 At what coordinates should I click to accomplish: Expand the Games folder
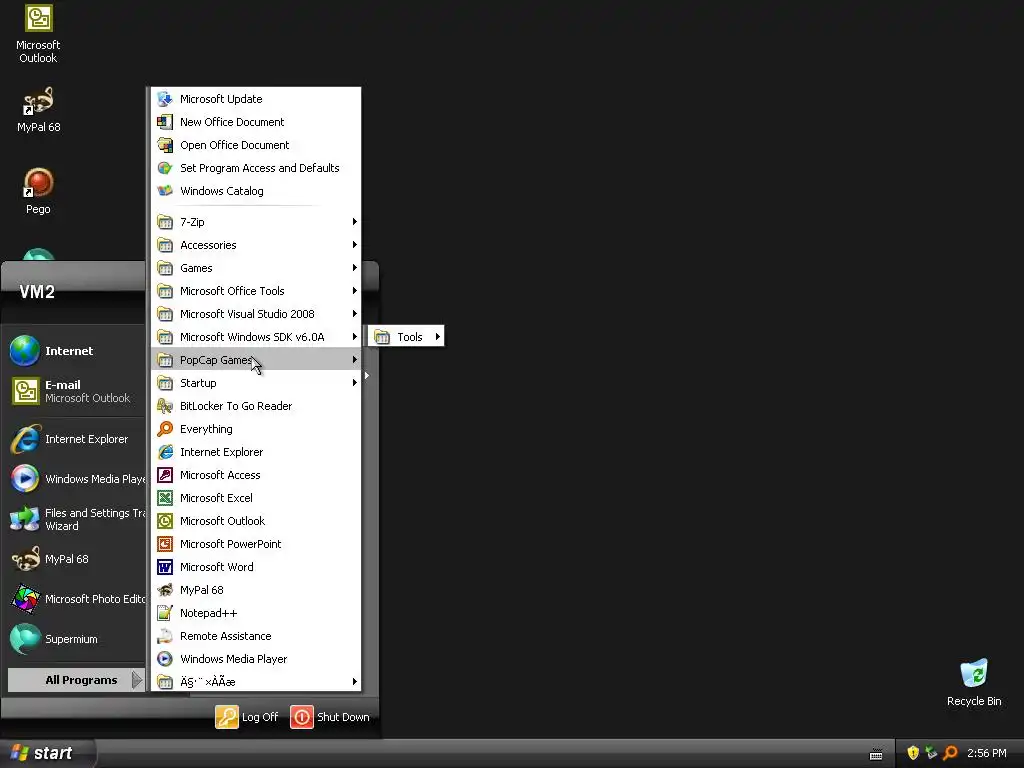point(255,268)
